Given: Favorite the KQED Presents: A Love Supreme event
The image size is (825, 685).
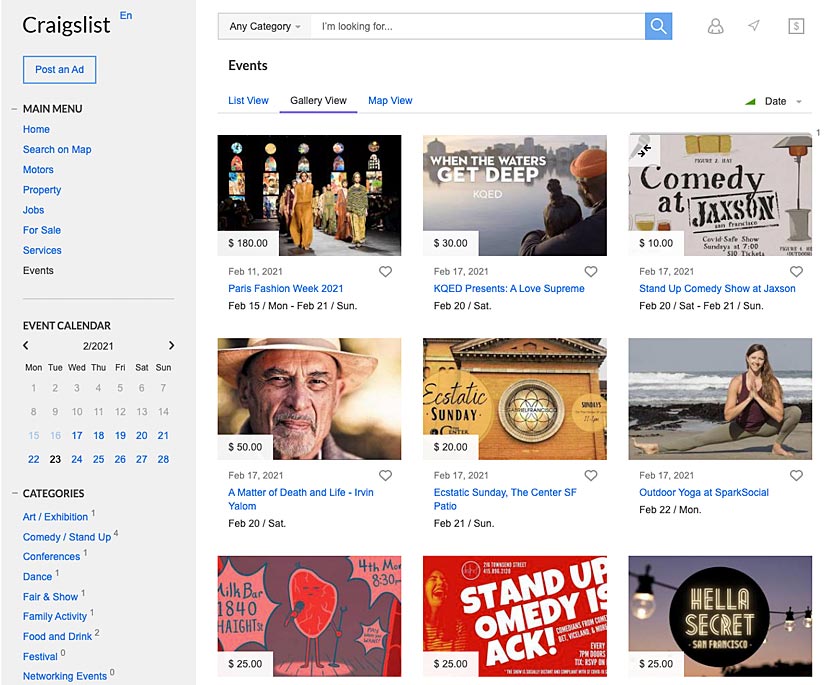Looking at the screenshot, I should pyautogui.click(x=591, y=271).
